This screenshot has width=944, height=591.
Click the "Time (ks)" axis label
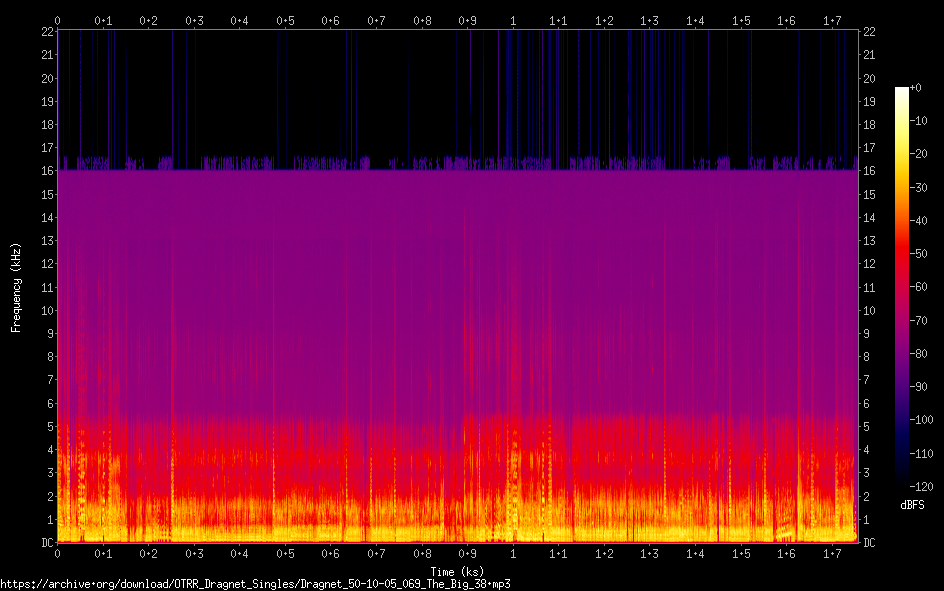pyautogui.click(x=458, y=570)
